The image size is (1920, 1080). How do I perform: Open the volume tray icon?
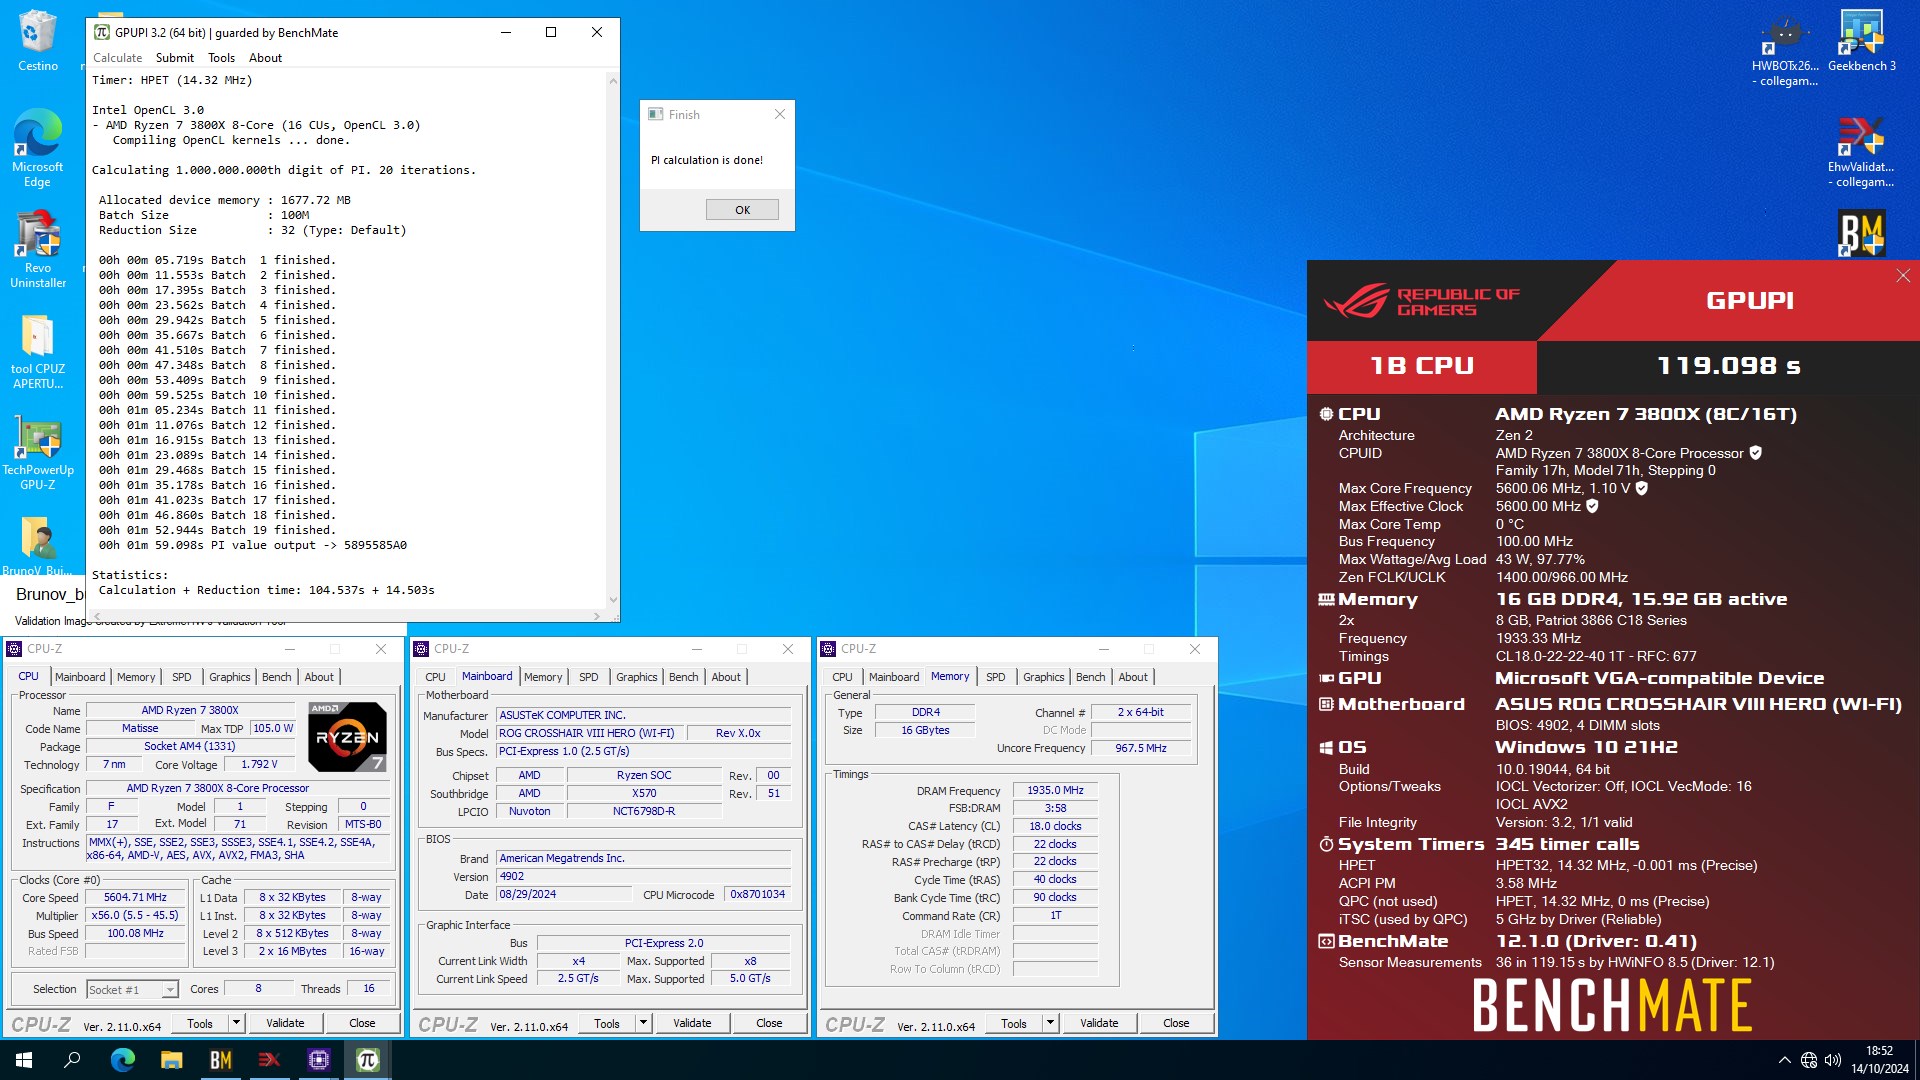[1832, 1060]
